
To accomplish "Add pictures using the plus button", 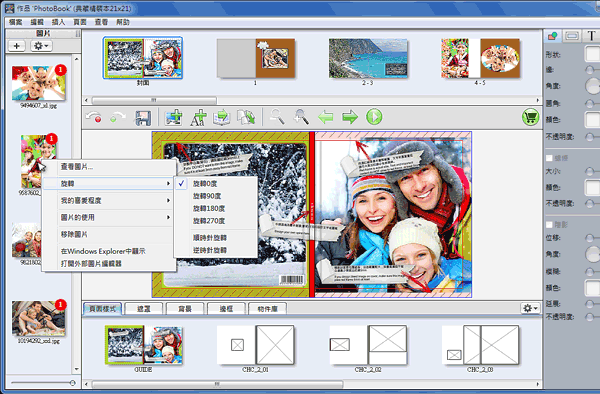I will click(16, 46).
